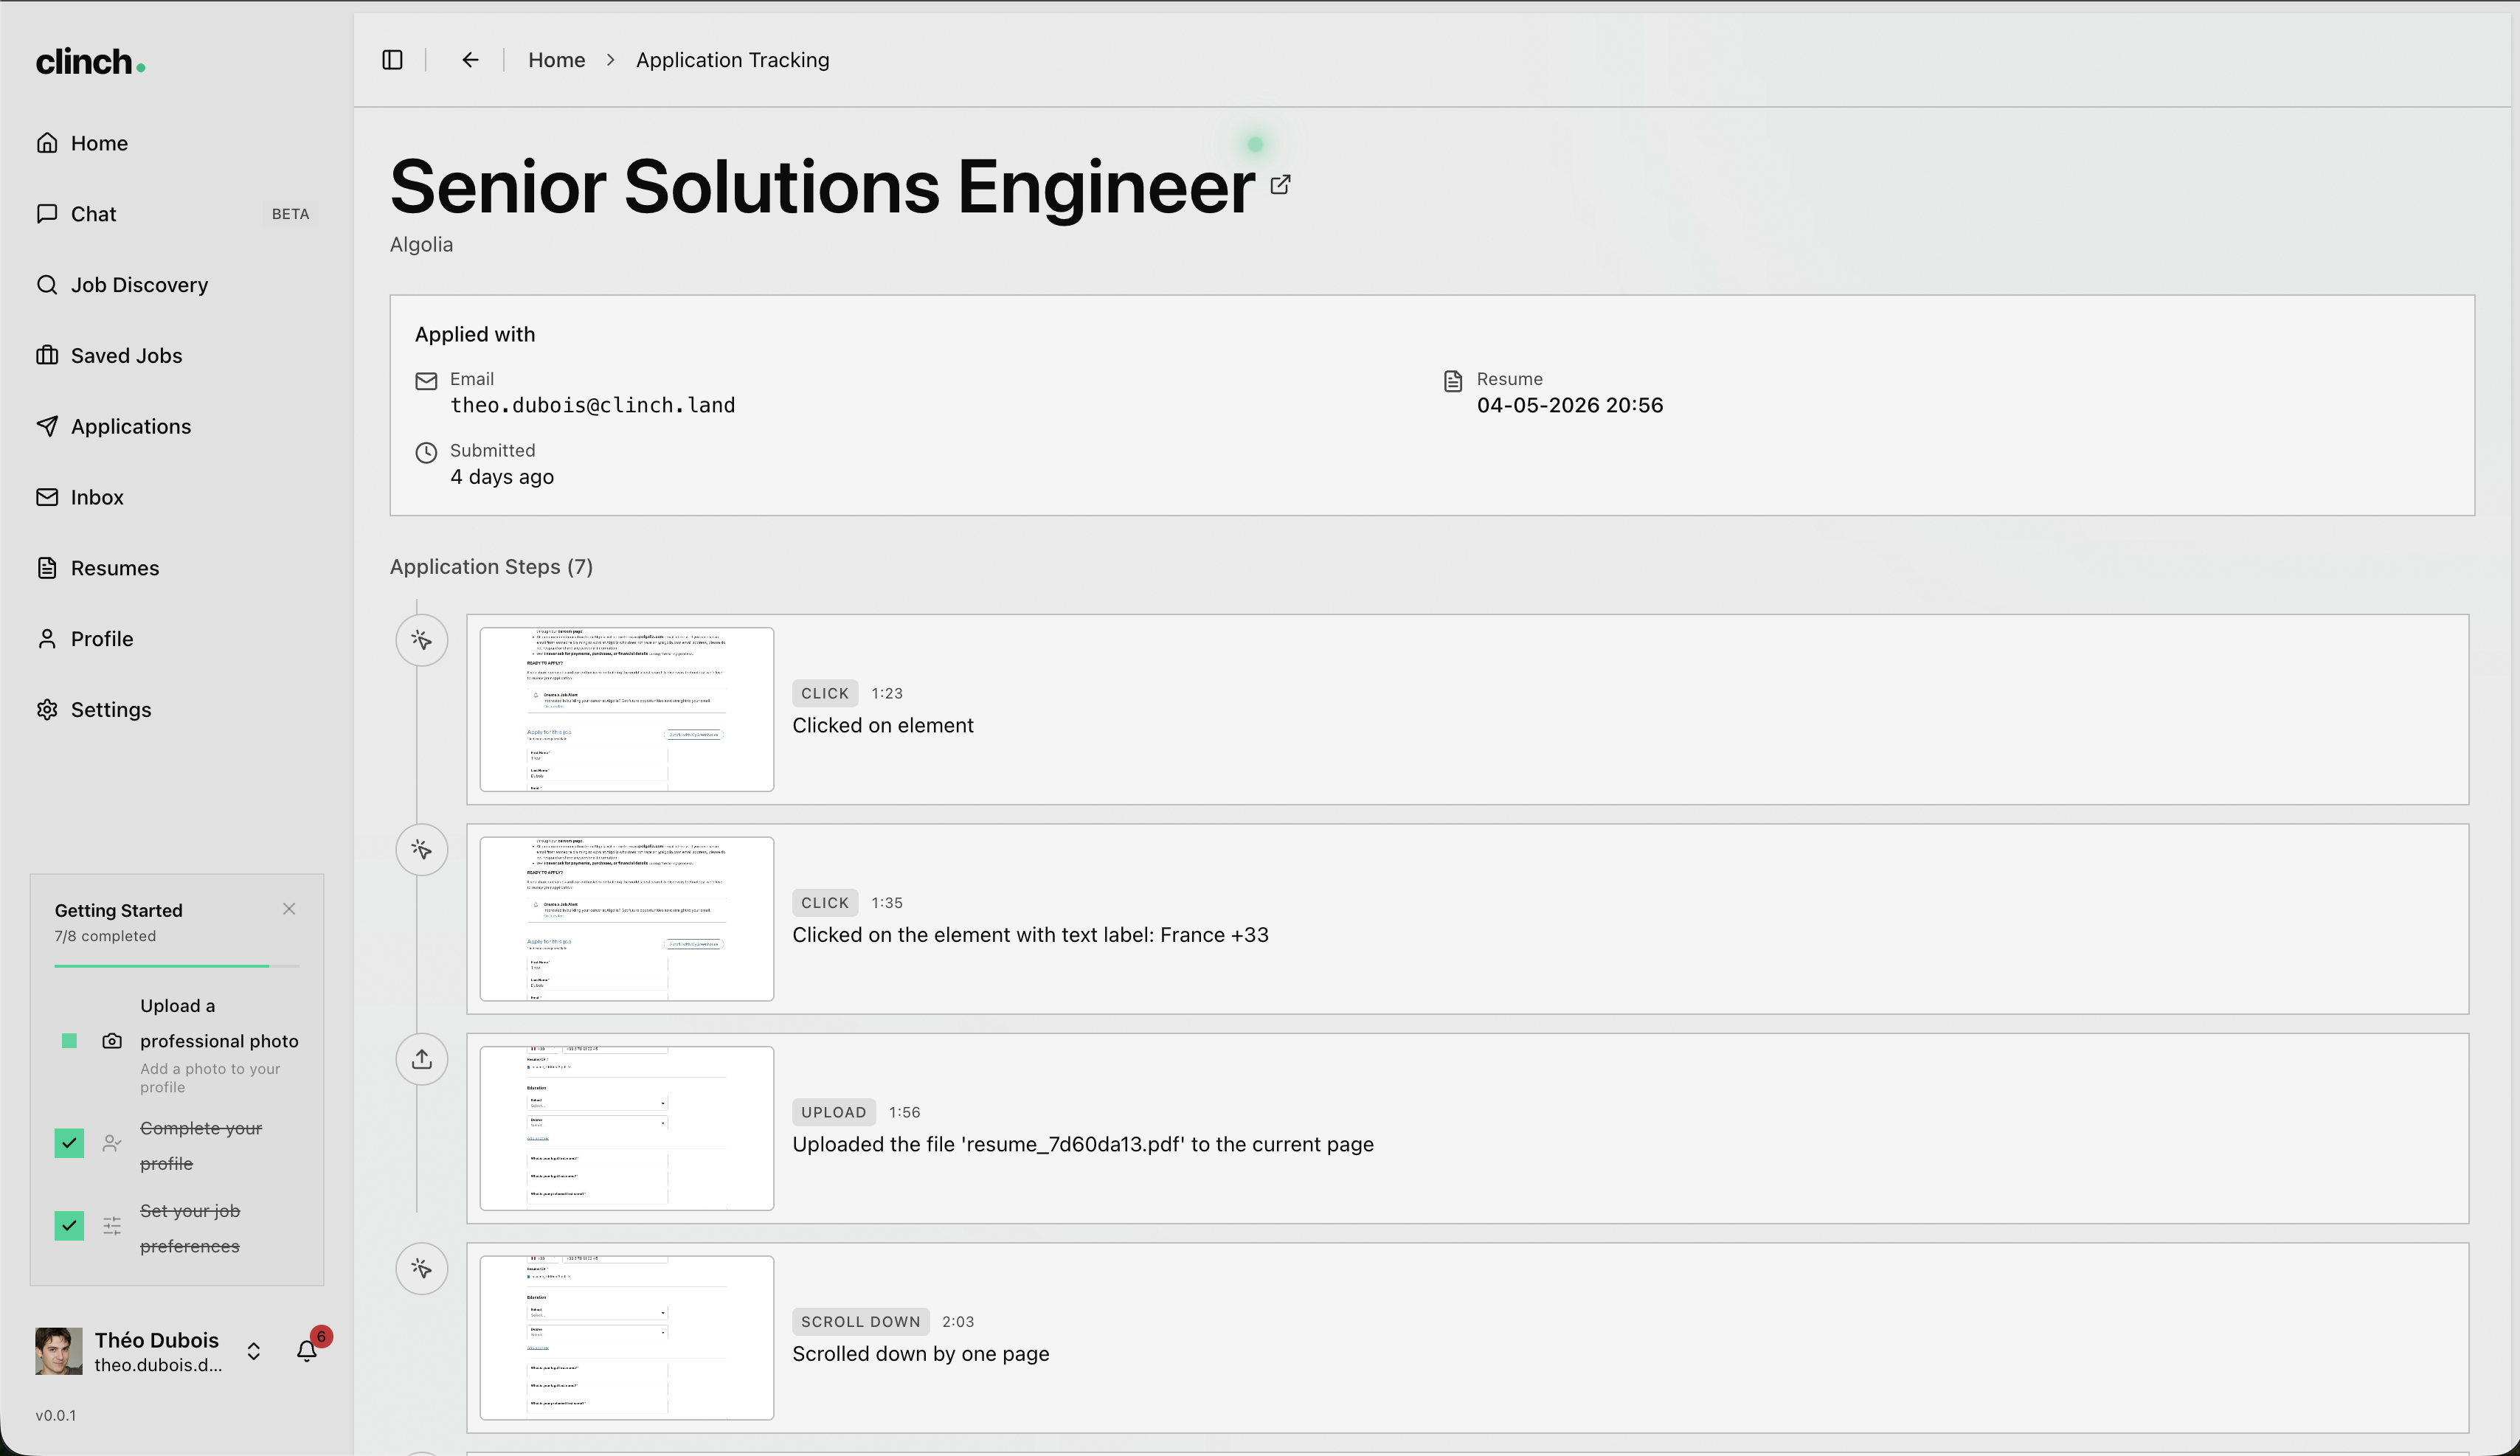Click the Inbox envelope icon

coord(47,497)
